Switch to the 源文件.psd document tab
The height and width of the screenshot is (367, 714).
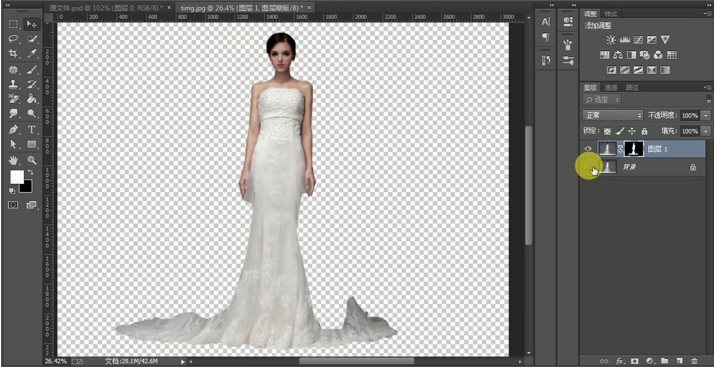pos(108,8)
